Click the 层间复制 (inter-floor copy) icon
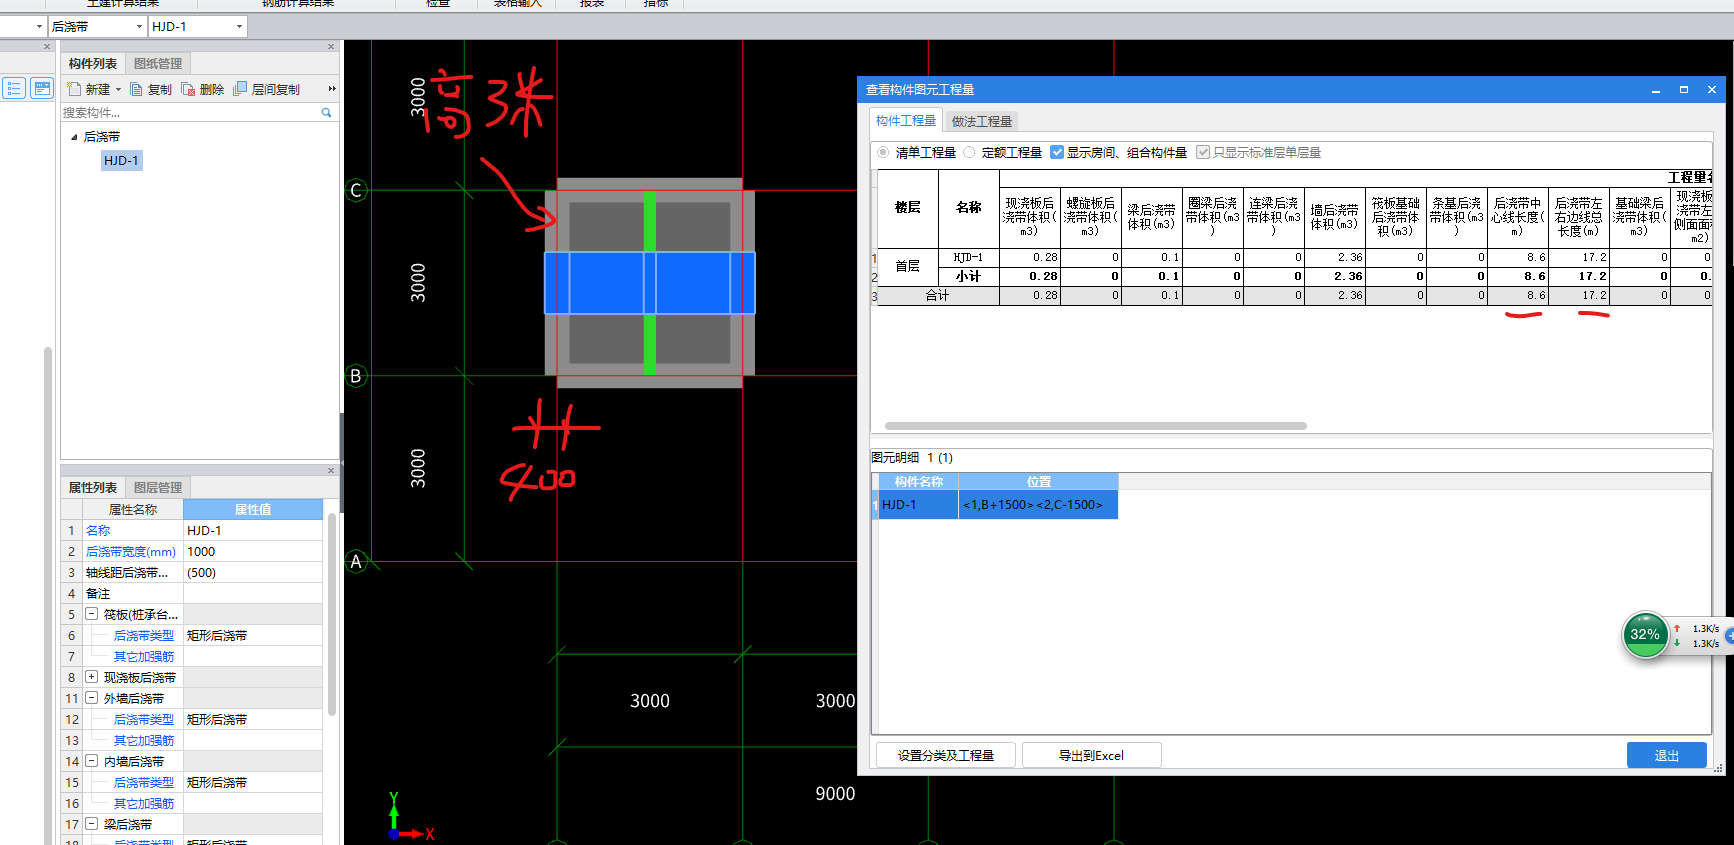Image resolution: width=1734 pixels, height=845 pixels. (x=240, y=89)
